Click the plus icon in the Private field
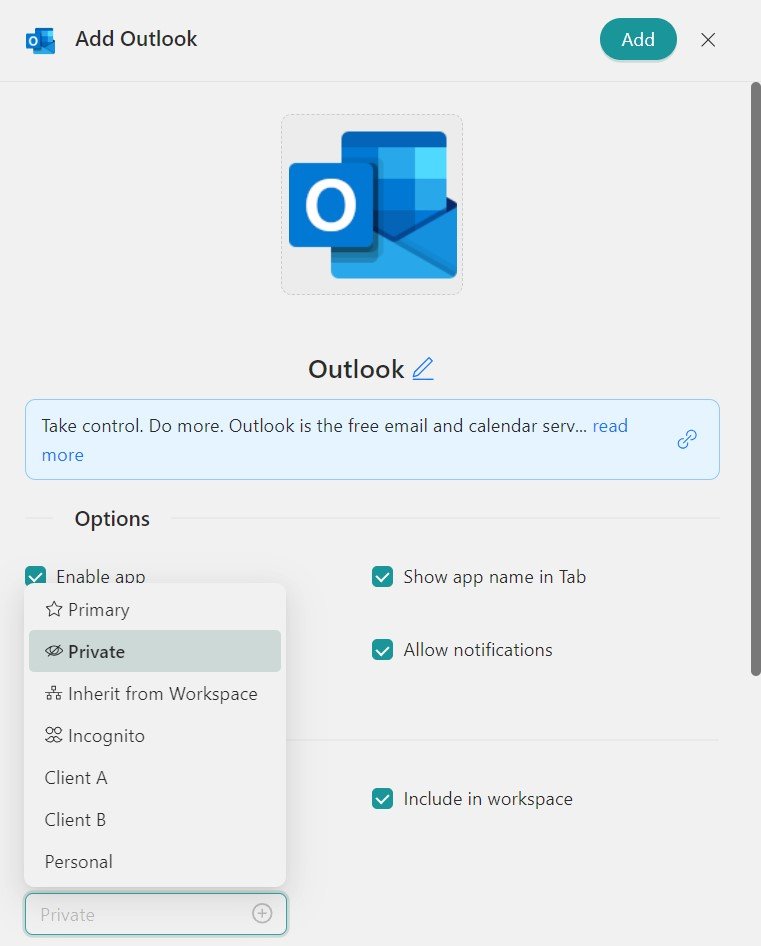This screenshot has height=946, width=761. [x=262, y=913]
